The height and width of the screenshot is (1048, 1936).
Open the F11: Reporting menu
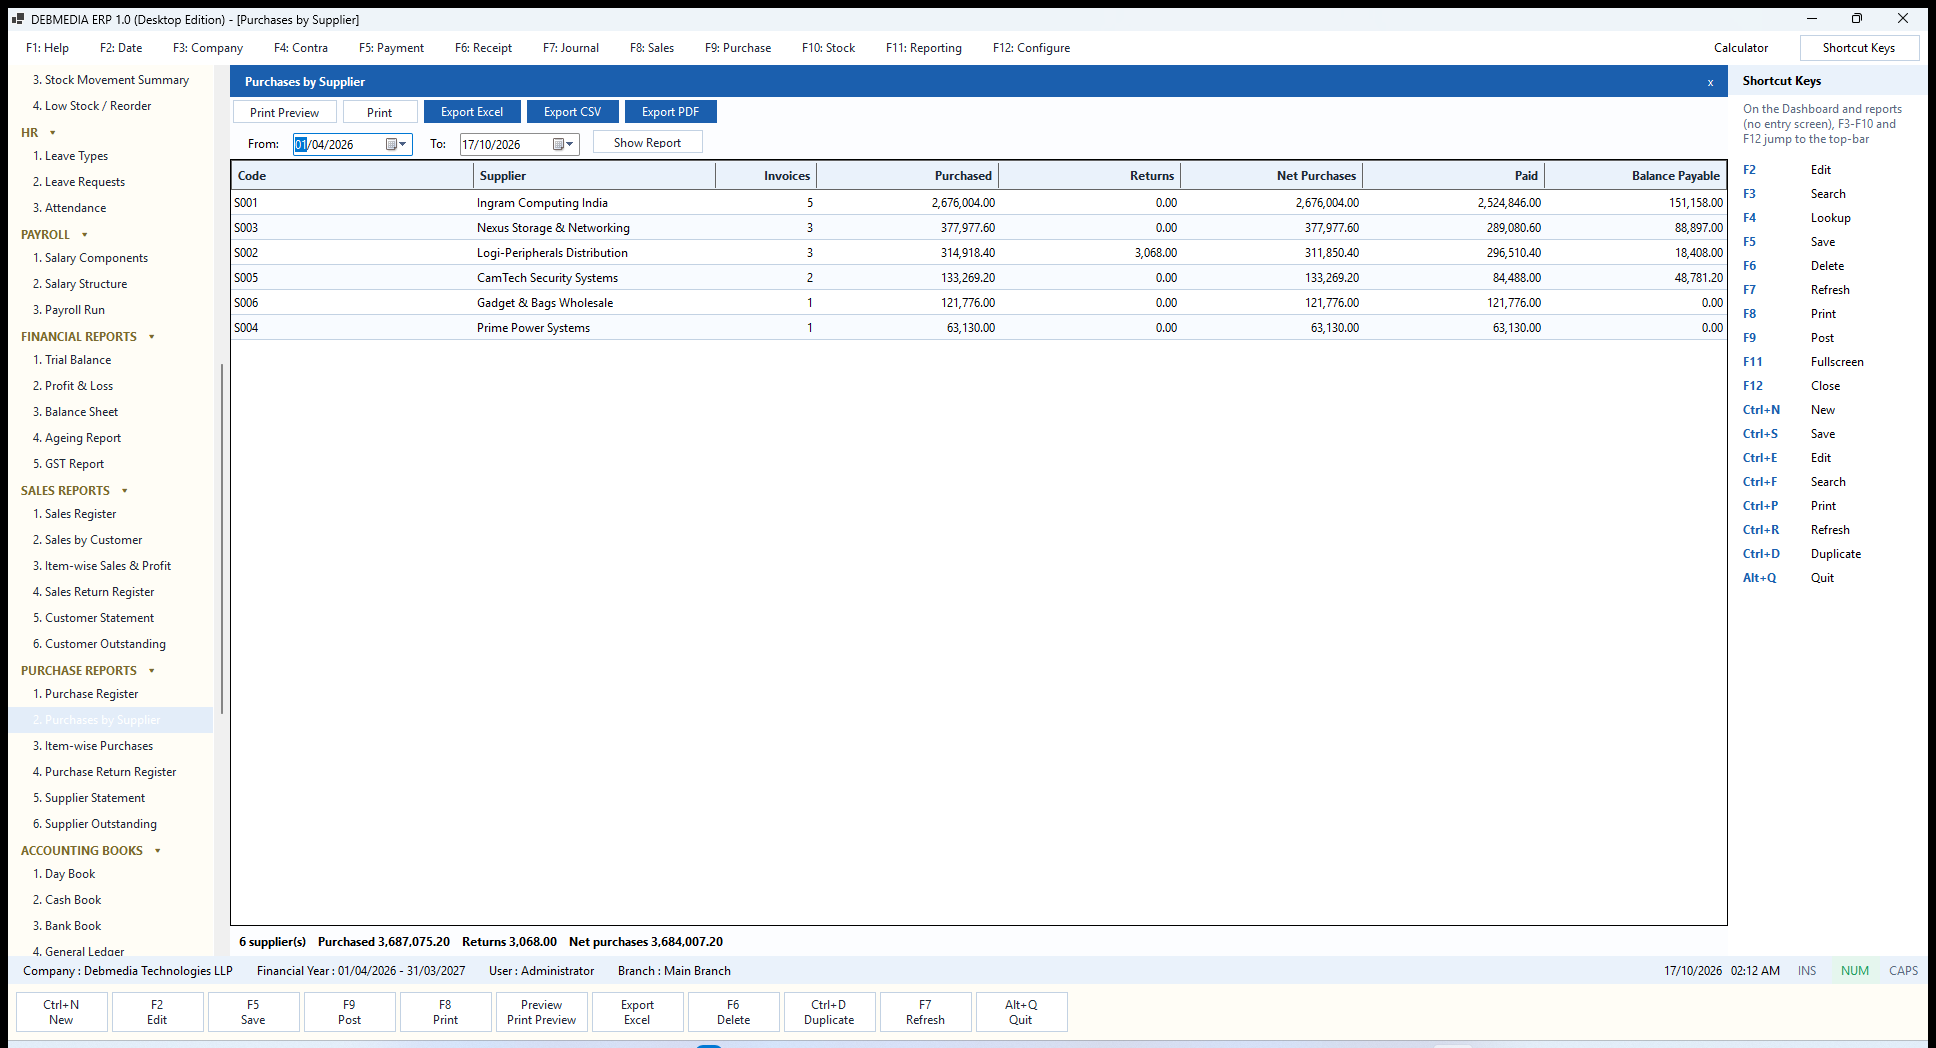coord(924,48)
